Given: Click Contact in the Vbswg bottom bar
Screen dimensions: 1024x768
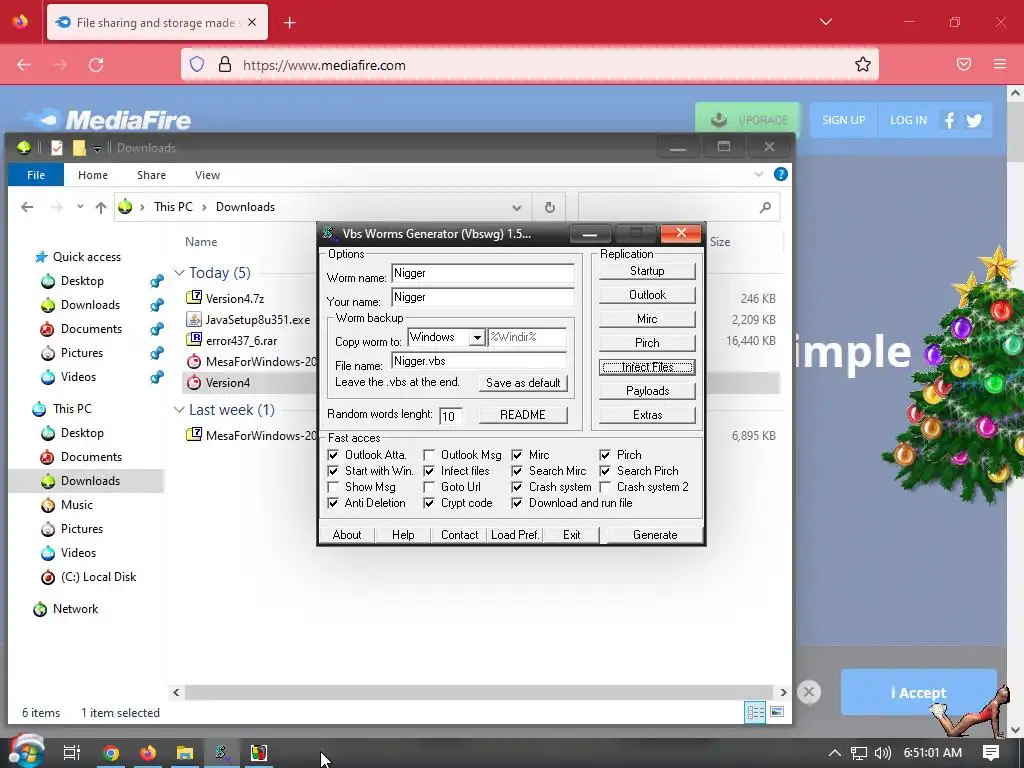Looking at the screenshot, I should point(459,535).
